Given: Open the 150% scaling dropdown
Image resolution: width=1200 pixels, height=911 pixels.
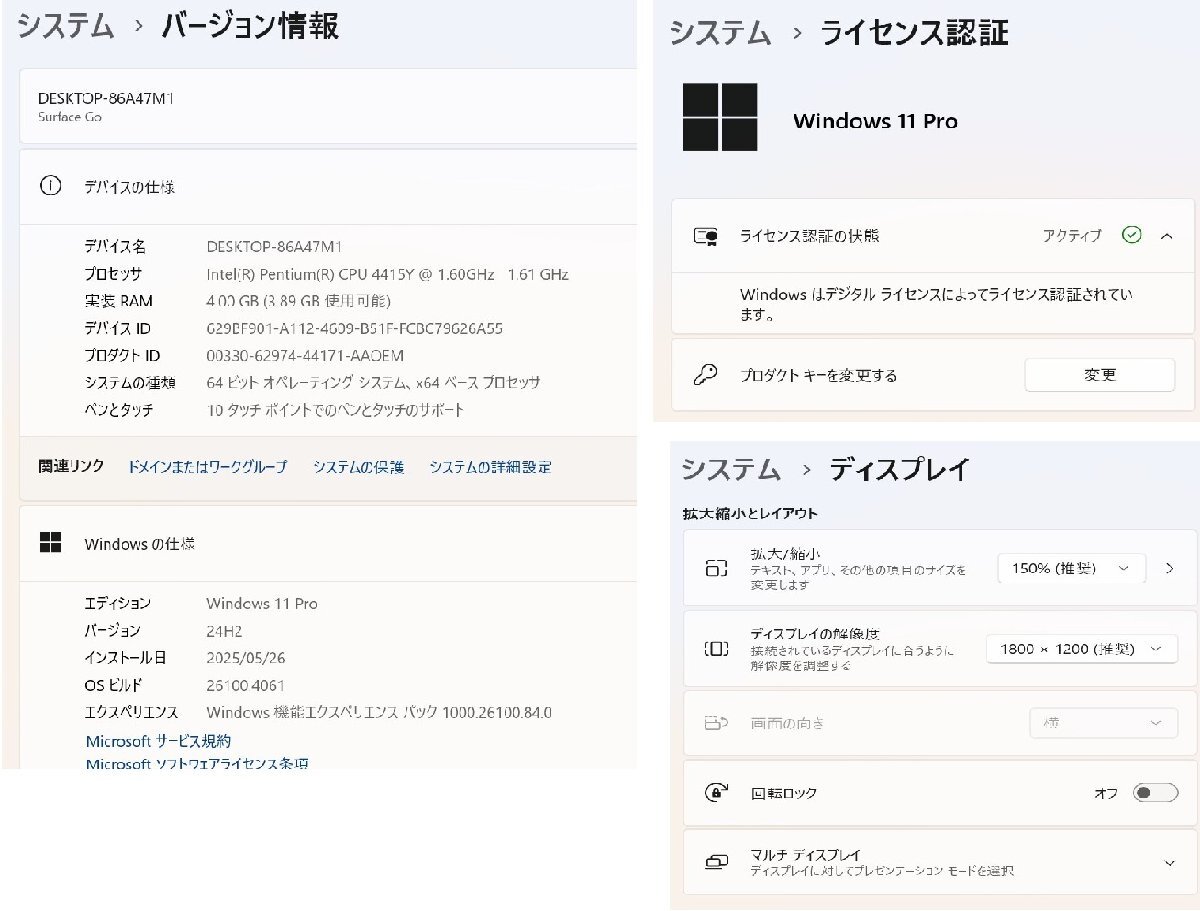Looking at the screenshot, I should [1071, 567].
